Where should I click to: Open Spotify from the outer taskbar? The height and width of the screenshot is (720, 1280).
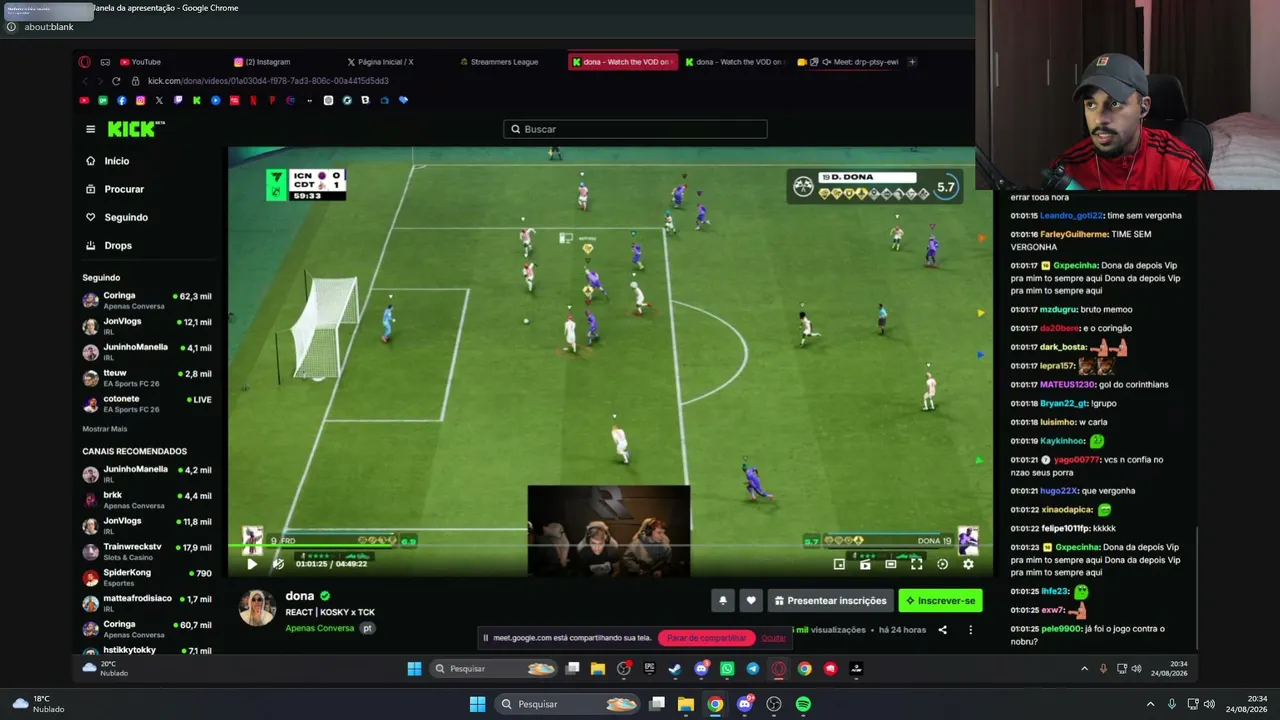(x=803, y=704)
